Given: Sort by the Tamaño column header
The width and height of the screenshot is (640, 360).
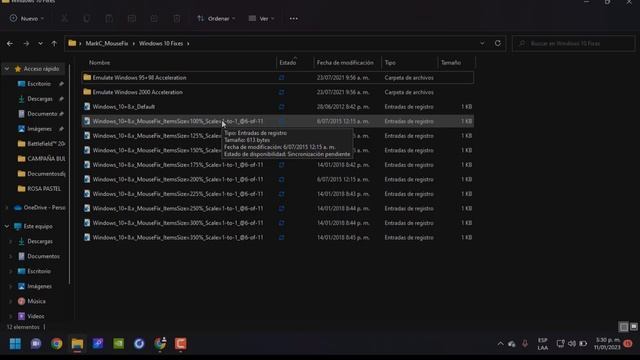Looking at the screenshot, I should 451,62.
